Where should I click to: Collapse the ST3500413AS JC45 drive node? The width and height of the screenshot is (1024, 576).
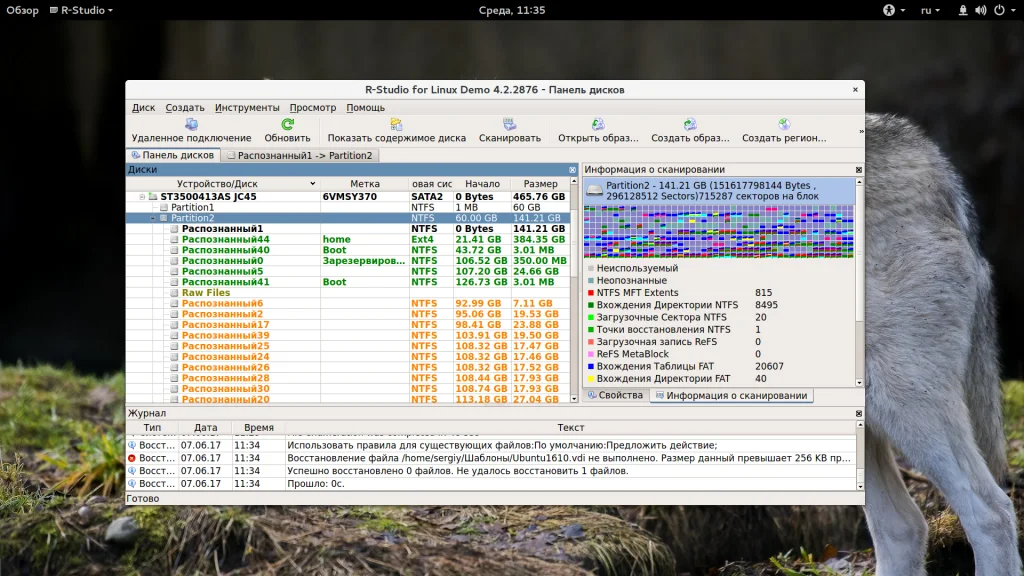point(142,197)
